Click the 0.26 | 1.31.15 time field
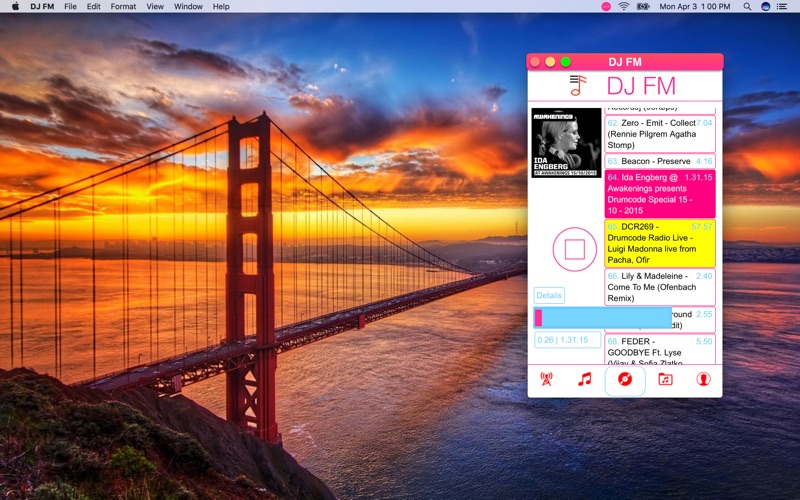 (x=567, y=340)
